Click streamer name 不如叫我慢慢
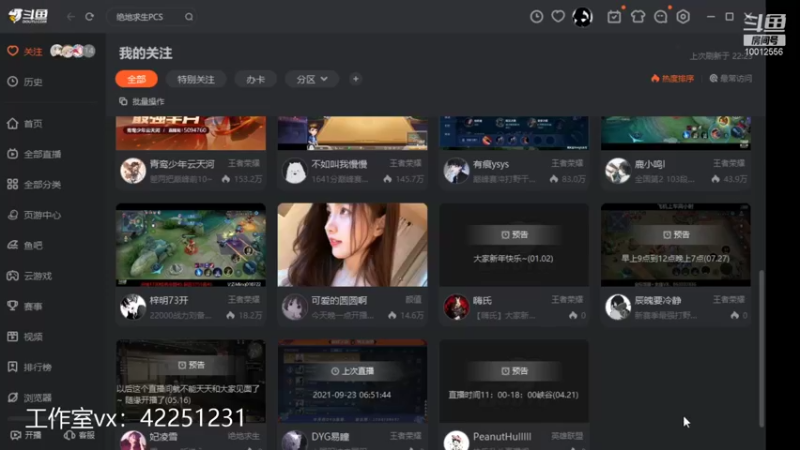The height and width of the screenshot is (450, 800). tap(339, 164)
